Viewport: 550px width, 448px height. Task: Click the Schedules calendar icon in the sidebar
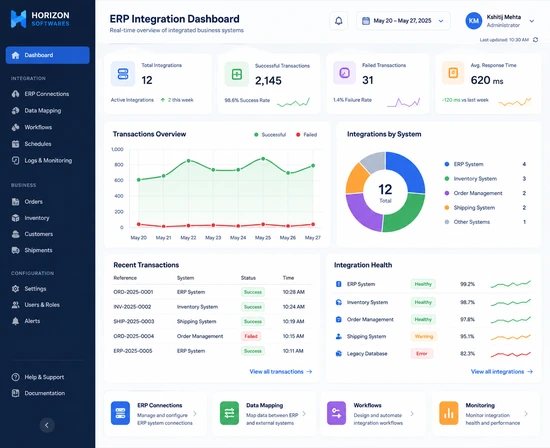coord(15,144)
